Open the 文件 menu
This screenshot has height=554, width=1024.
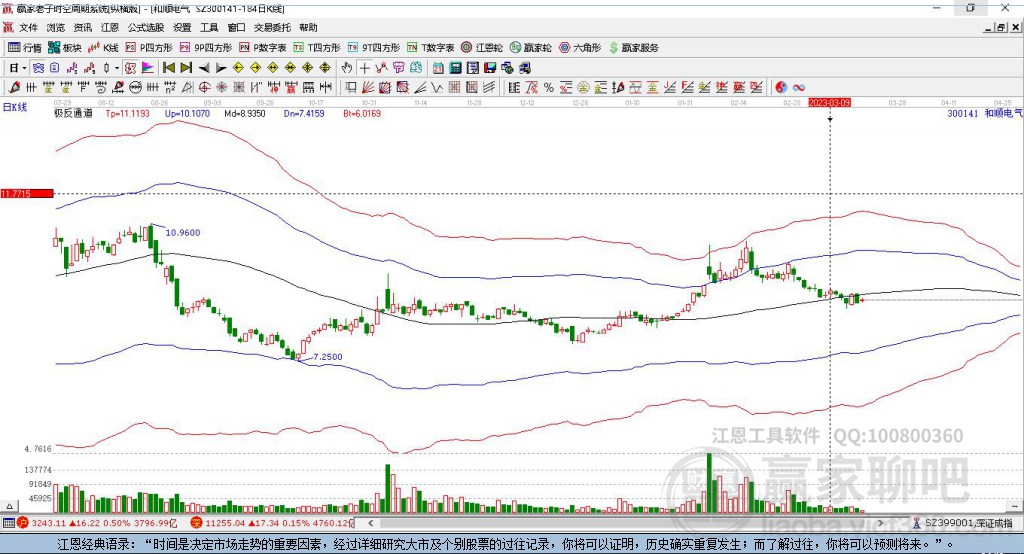[x=29, y=27]
